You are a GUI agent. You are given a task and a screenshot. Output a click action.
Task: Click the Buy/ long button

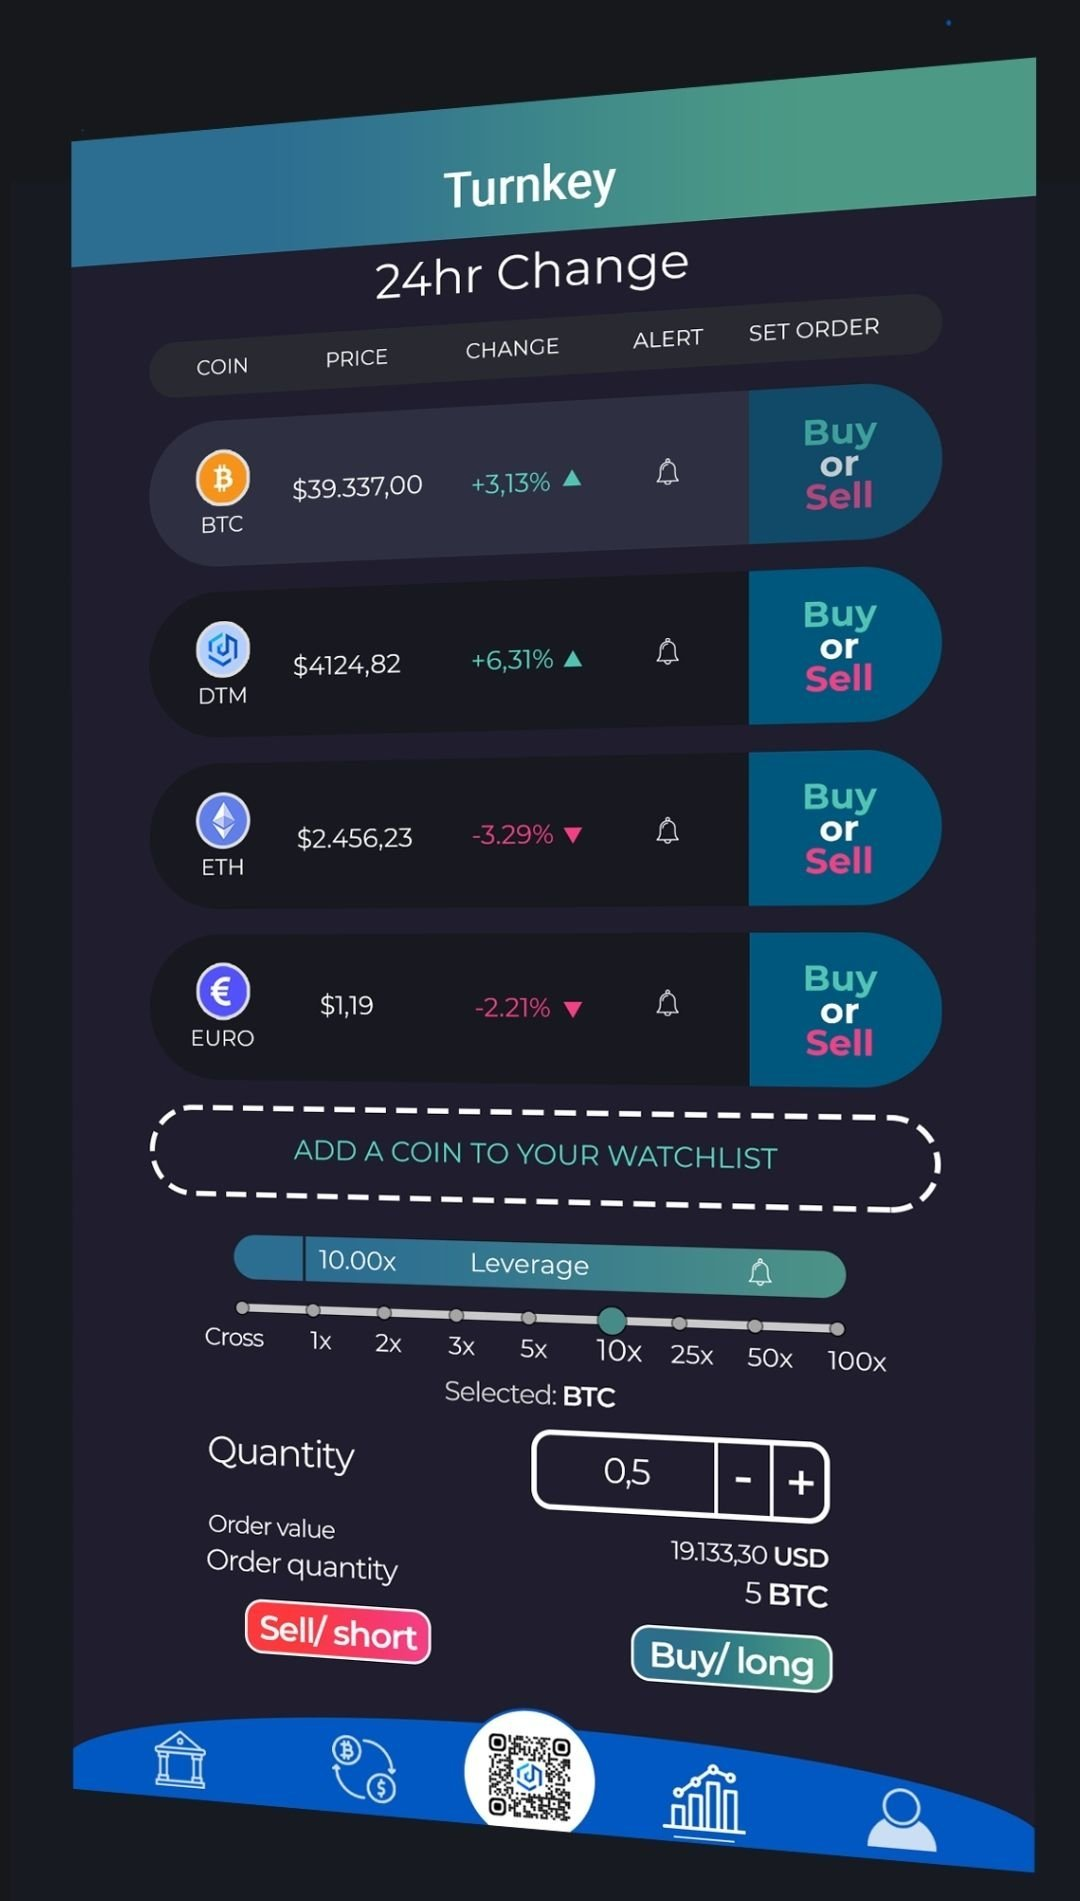pos(732,1660)
